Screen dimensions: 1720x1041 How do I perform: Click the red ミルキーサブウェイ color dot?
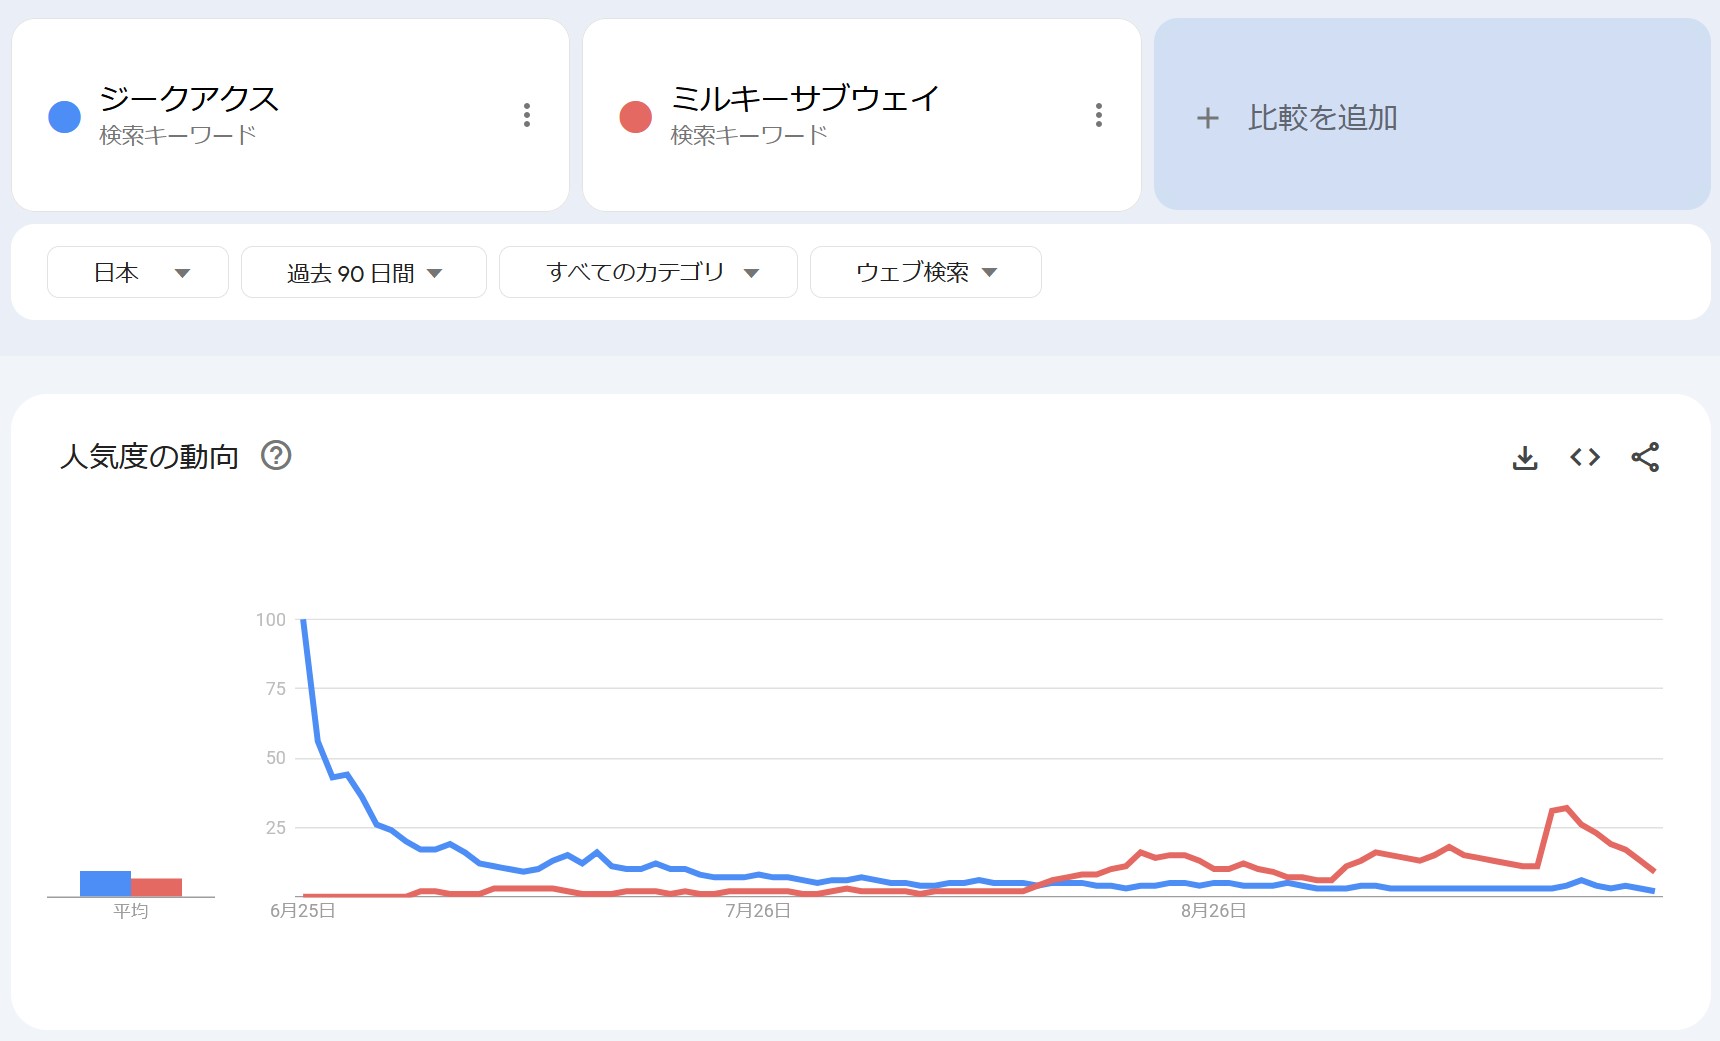(636, 117)
